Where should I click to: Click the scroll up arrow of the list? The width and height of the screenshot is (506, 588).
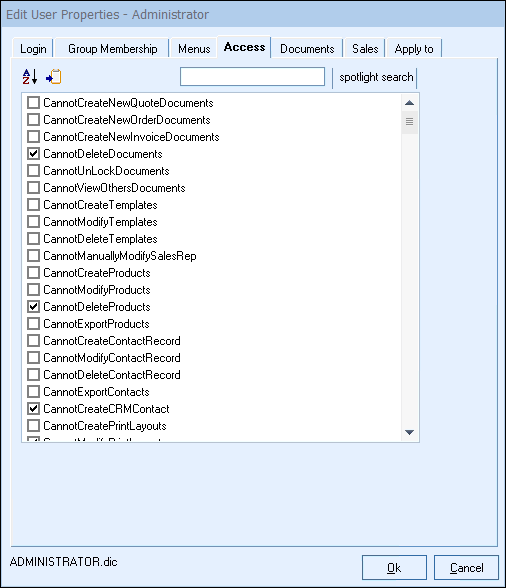pyautogui.click(x=409, y=103)
